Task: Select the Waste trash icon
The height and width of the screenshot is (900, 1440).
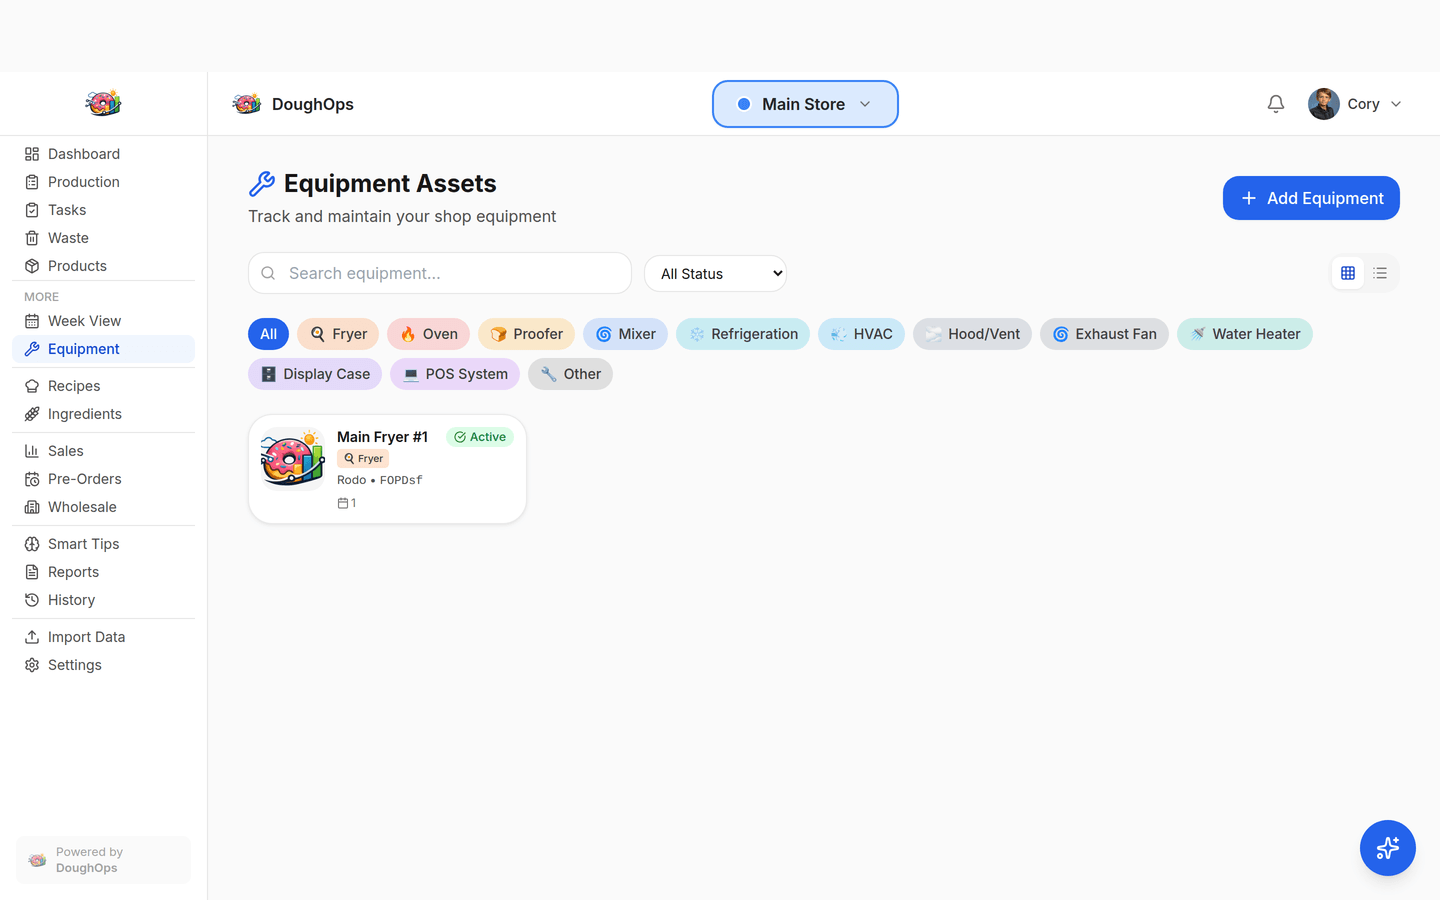Action: (31, 237)
